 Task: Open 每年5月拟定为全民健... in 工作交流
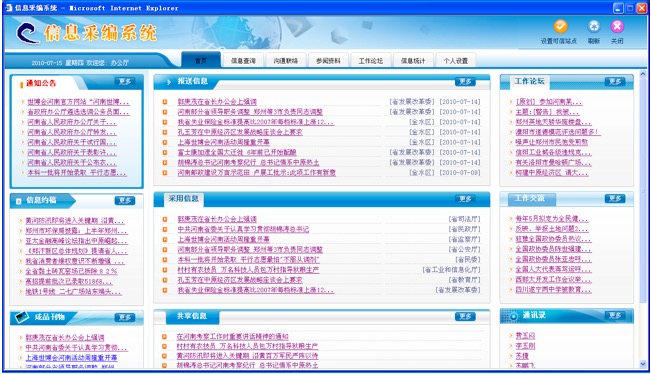552,219
